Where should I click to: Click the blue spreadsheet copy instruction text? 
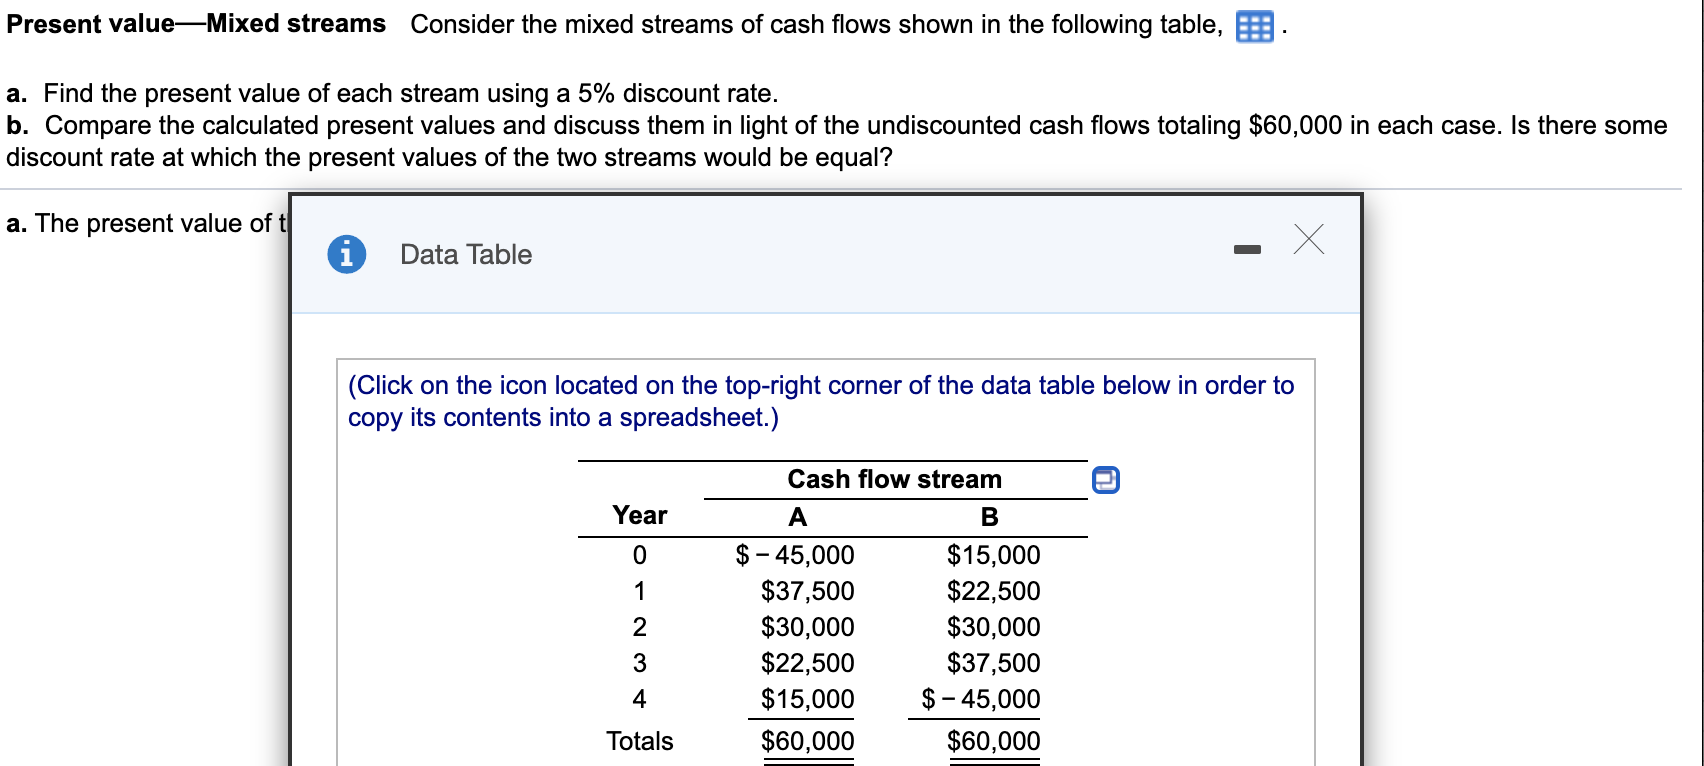820,400
